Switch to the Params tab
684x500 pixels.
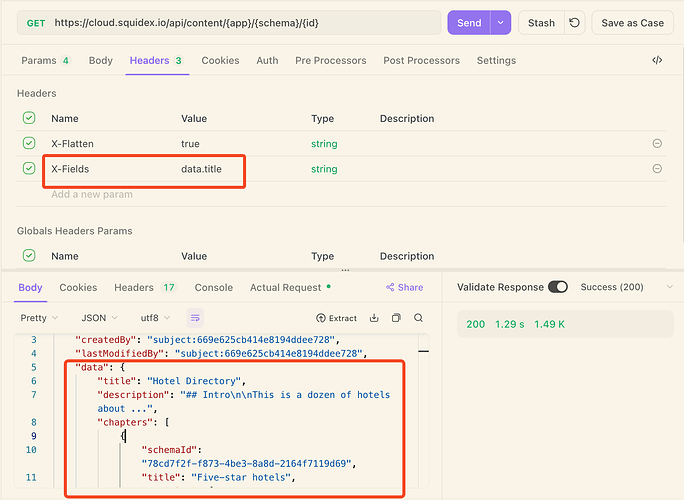click(x=45, y=61)
